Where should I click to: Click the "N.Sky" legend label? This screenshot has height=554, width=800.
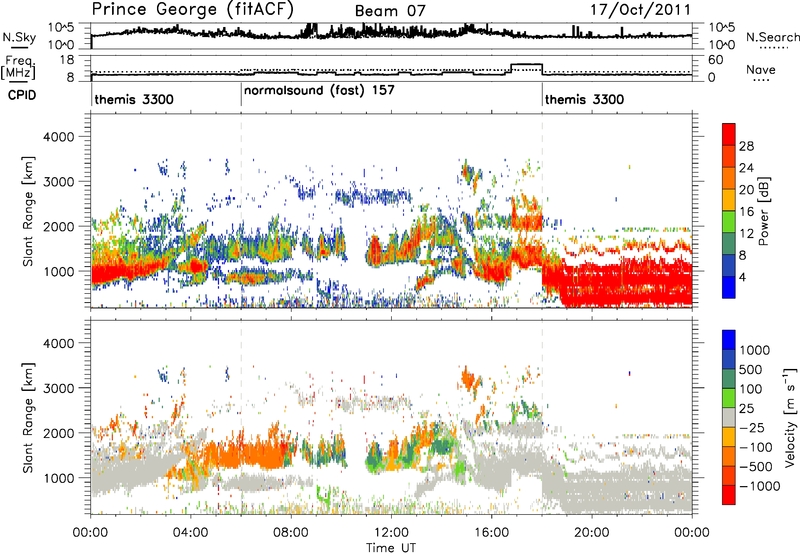click(x=19, y=37)
